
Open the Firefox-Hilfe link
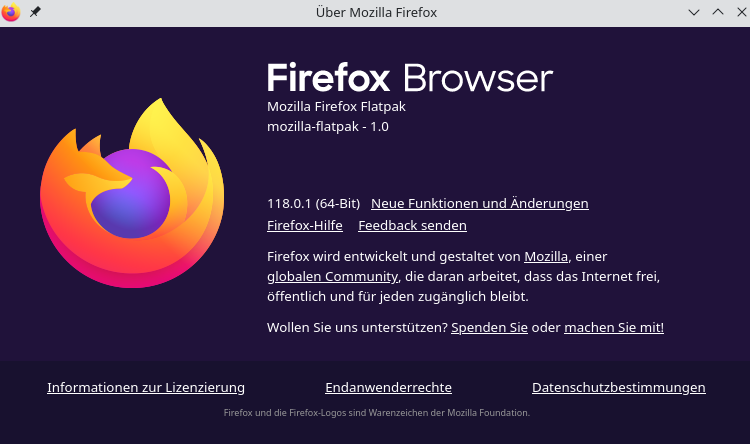point(305,226)
